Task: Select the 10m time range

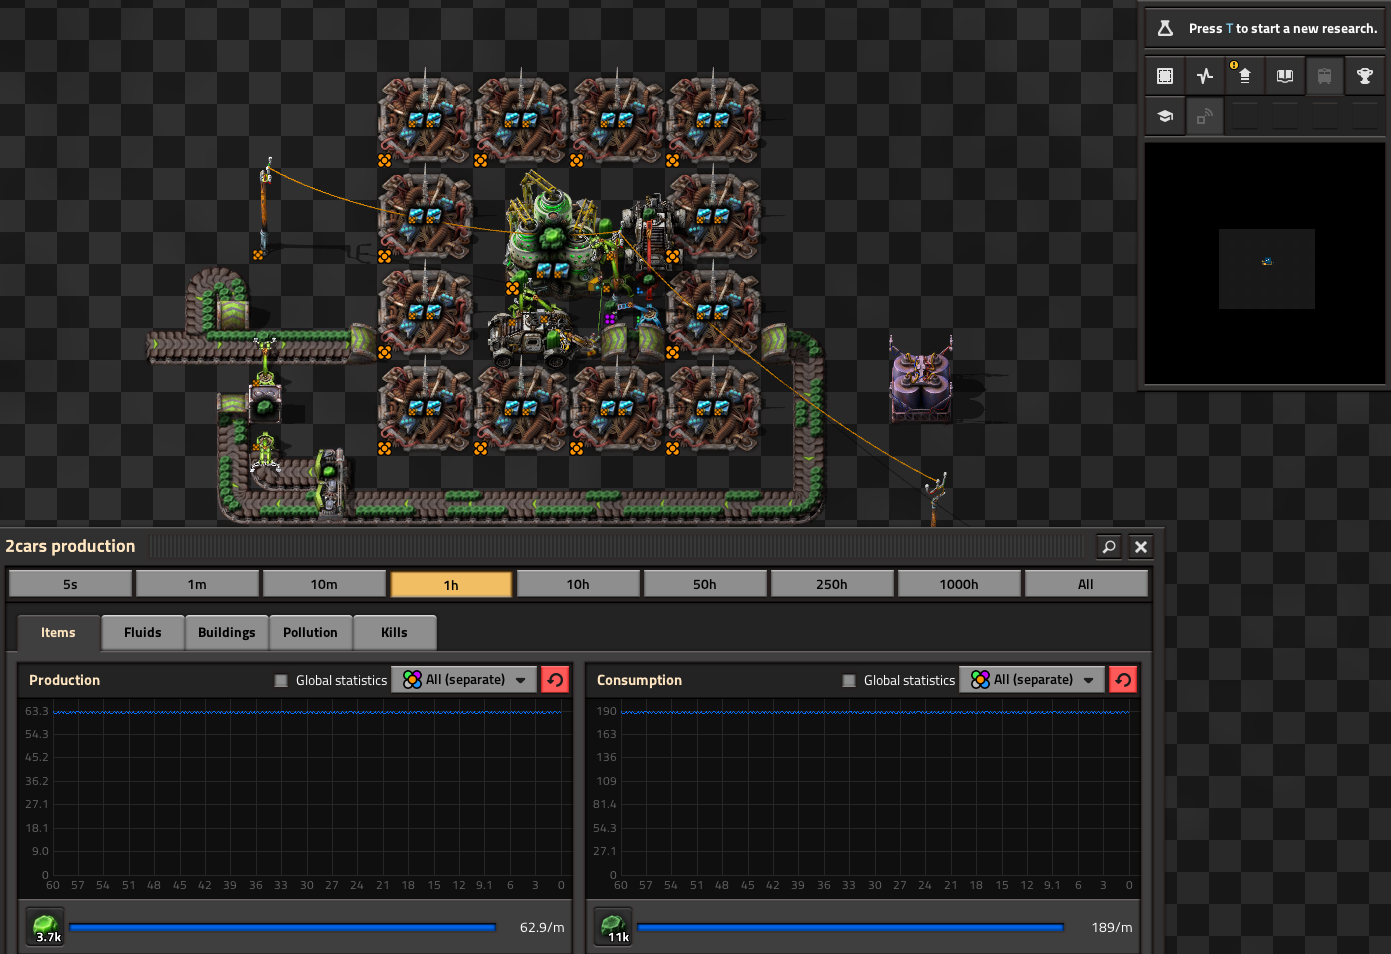Action: click(324, 584)
